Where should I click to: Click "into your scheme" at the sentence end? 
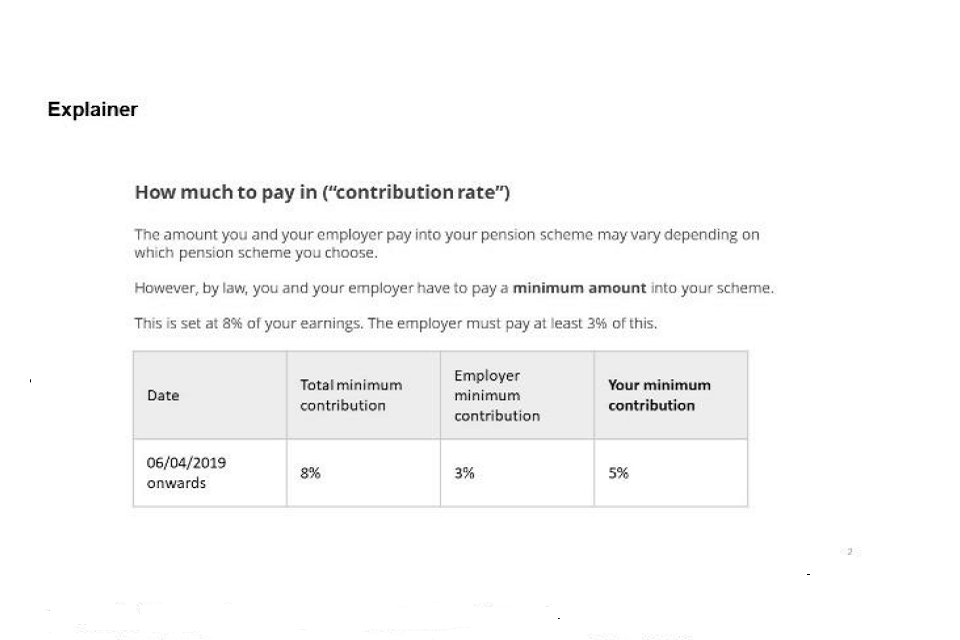[712, 288]
